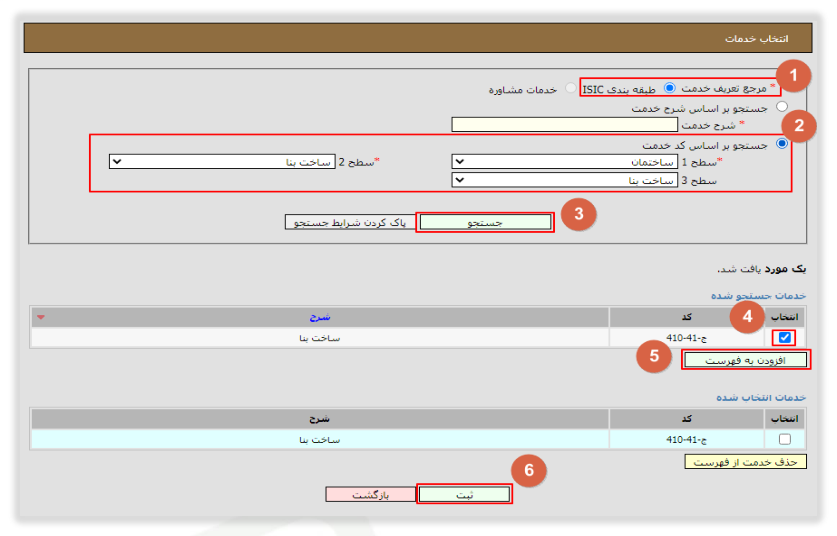Click ساخت بنا description in the searched services table
The height and width of the screenshot is (536, 837).
coord(320,338)
